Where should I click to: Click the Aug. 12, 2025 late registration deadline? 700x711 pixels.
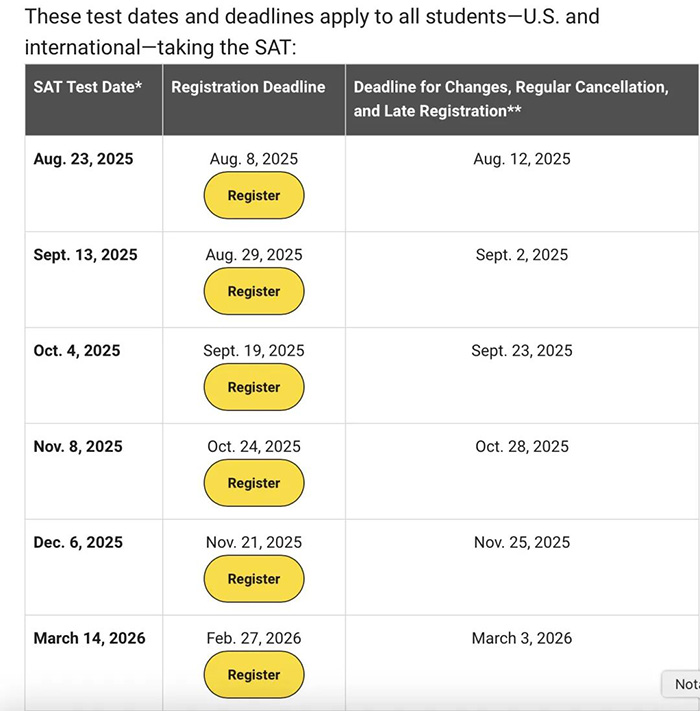pos(522,159)
